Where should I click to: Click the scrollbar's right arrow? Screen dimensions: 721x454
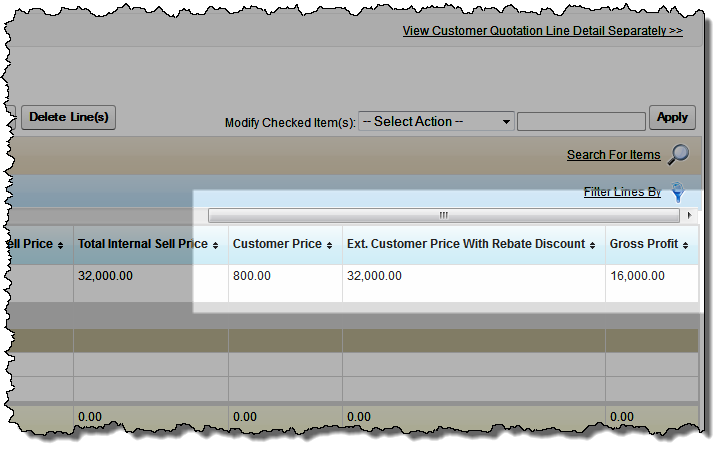(689, 215)
